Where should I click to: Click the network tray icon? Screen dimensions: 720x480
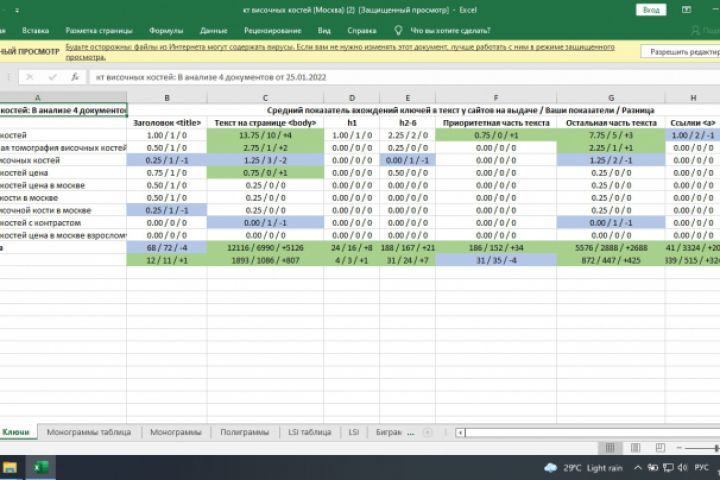click(668, 468)
